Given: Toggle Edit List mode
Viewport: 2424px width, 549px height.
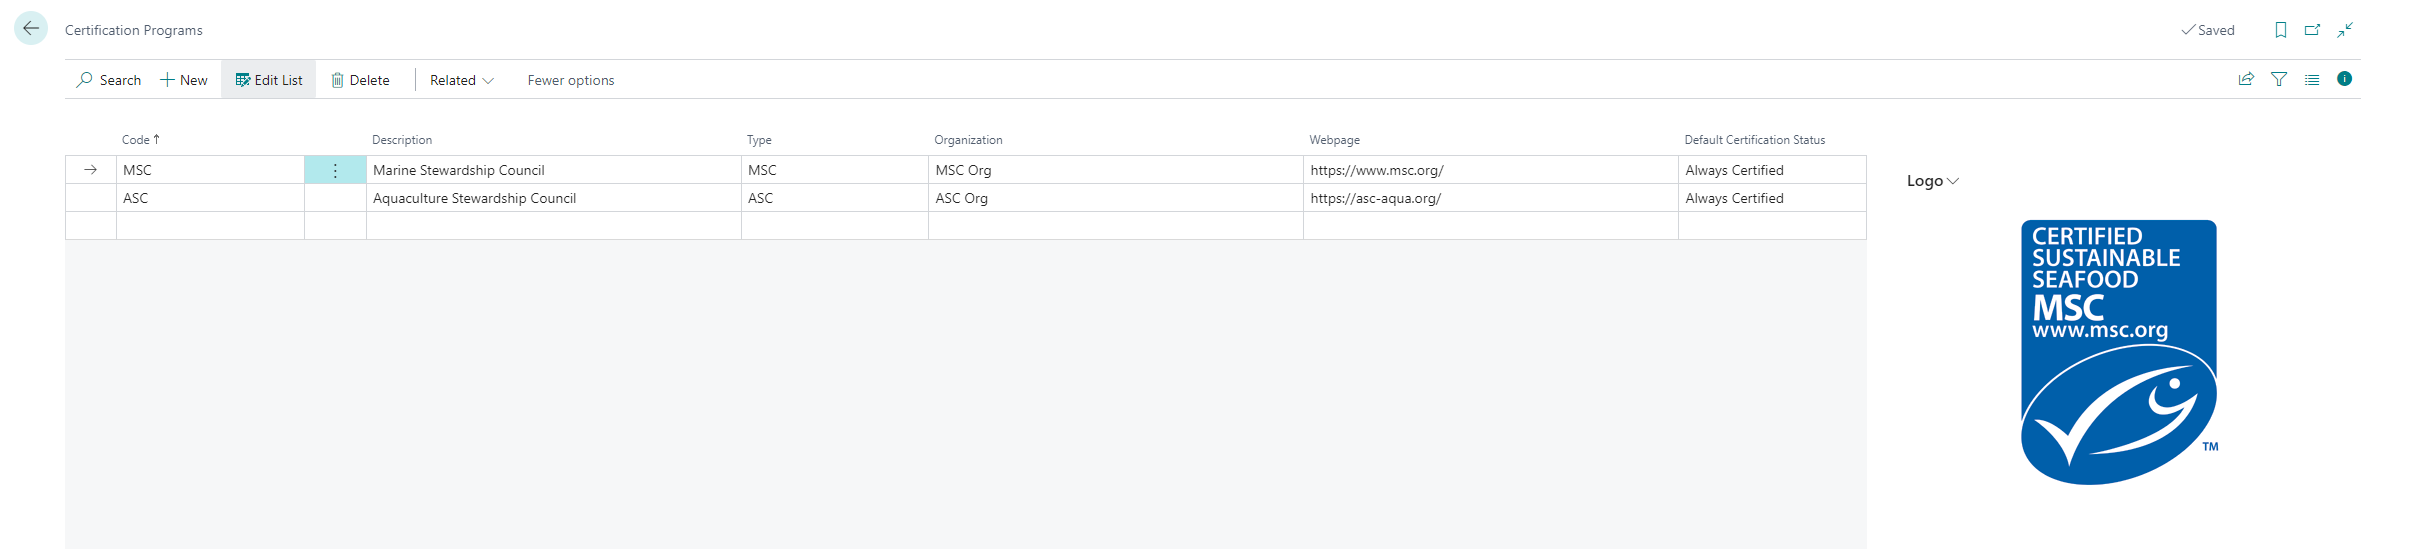Looking at the screenshot, I should (269, 80).
